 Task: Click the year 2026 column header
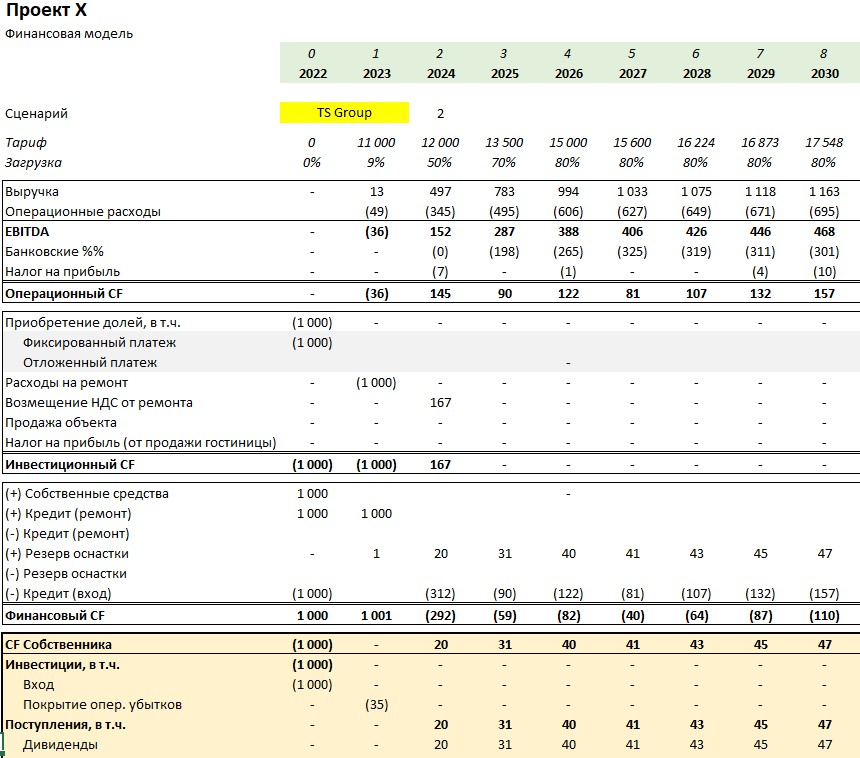tap(569, 73)
